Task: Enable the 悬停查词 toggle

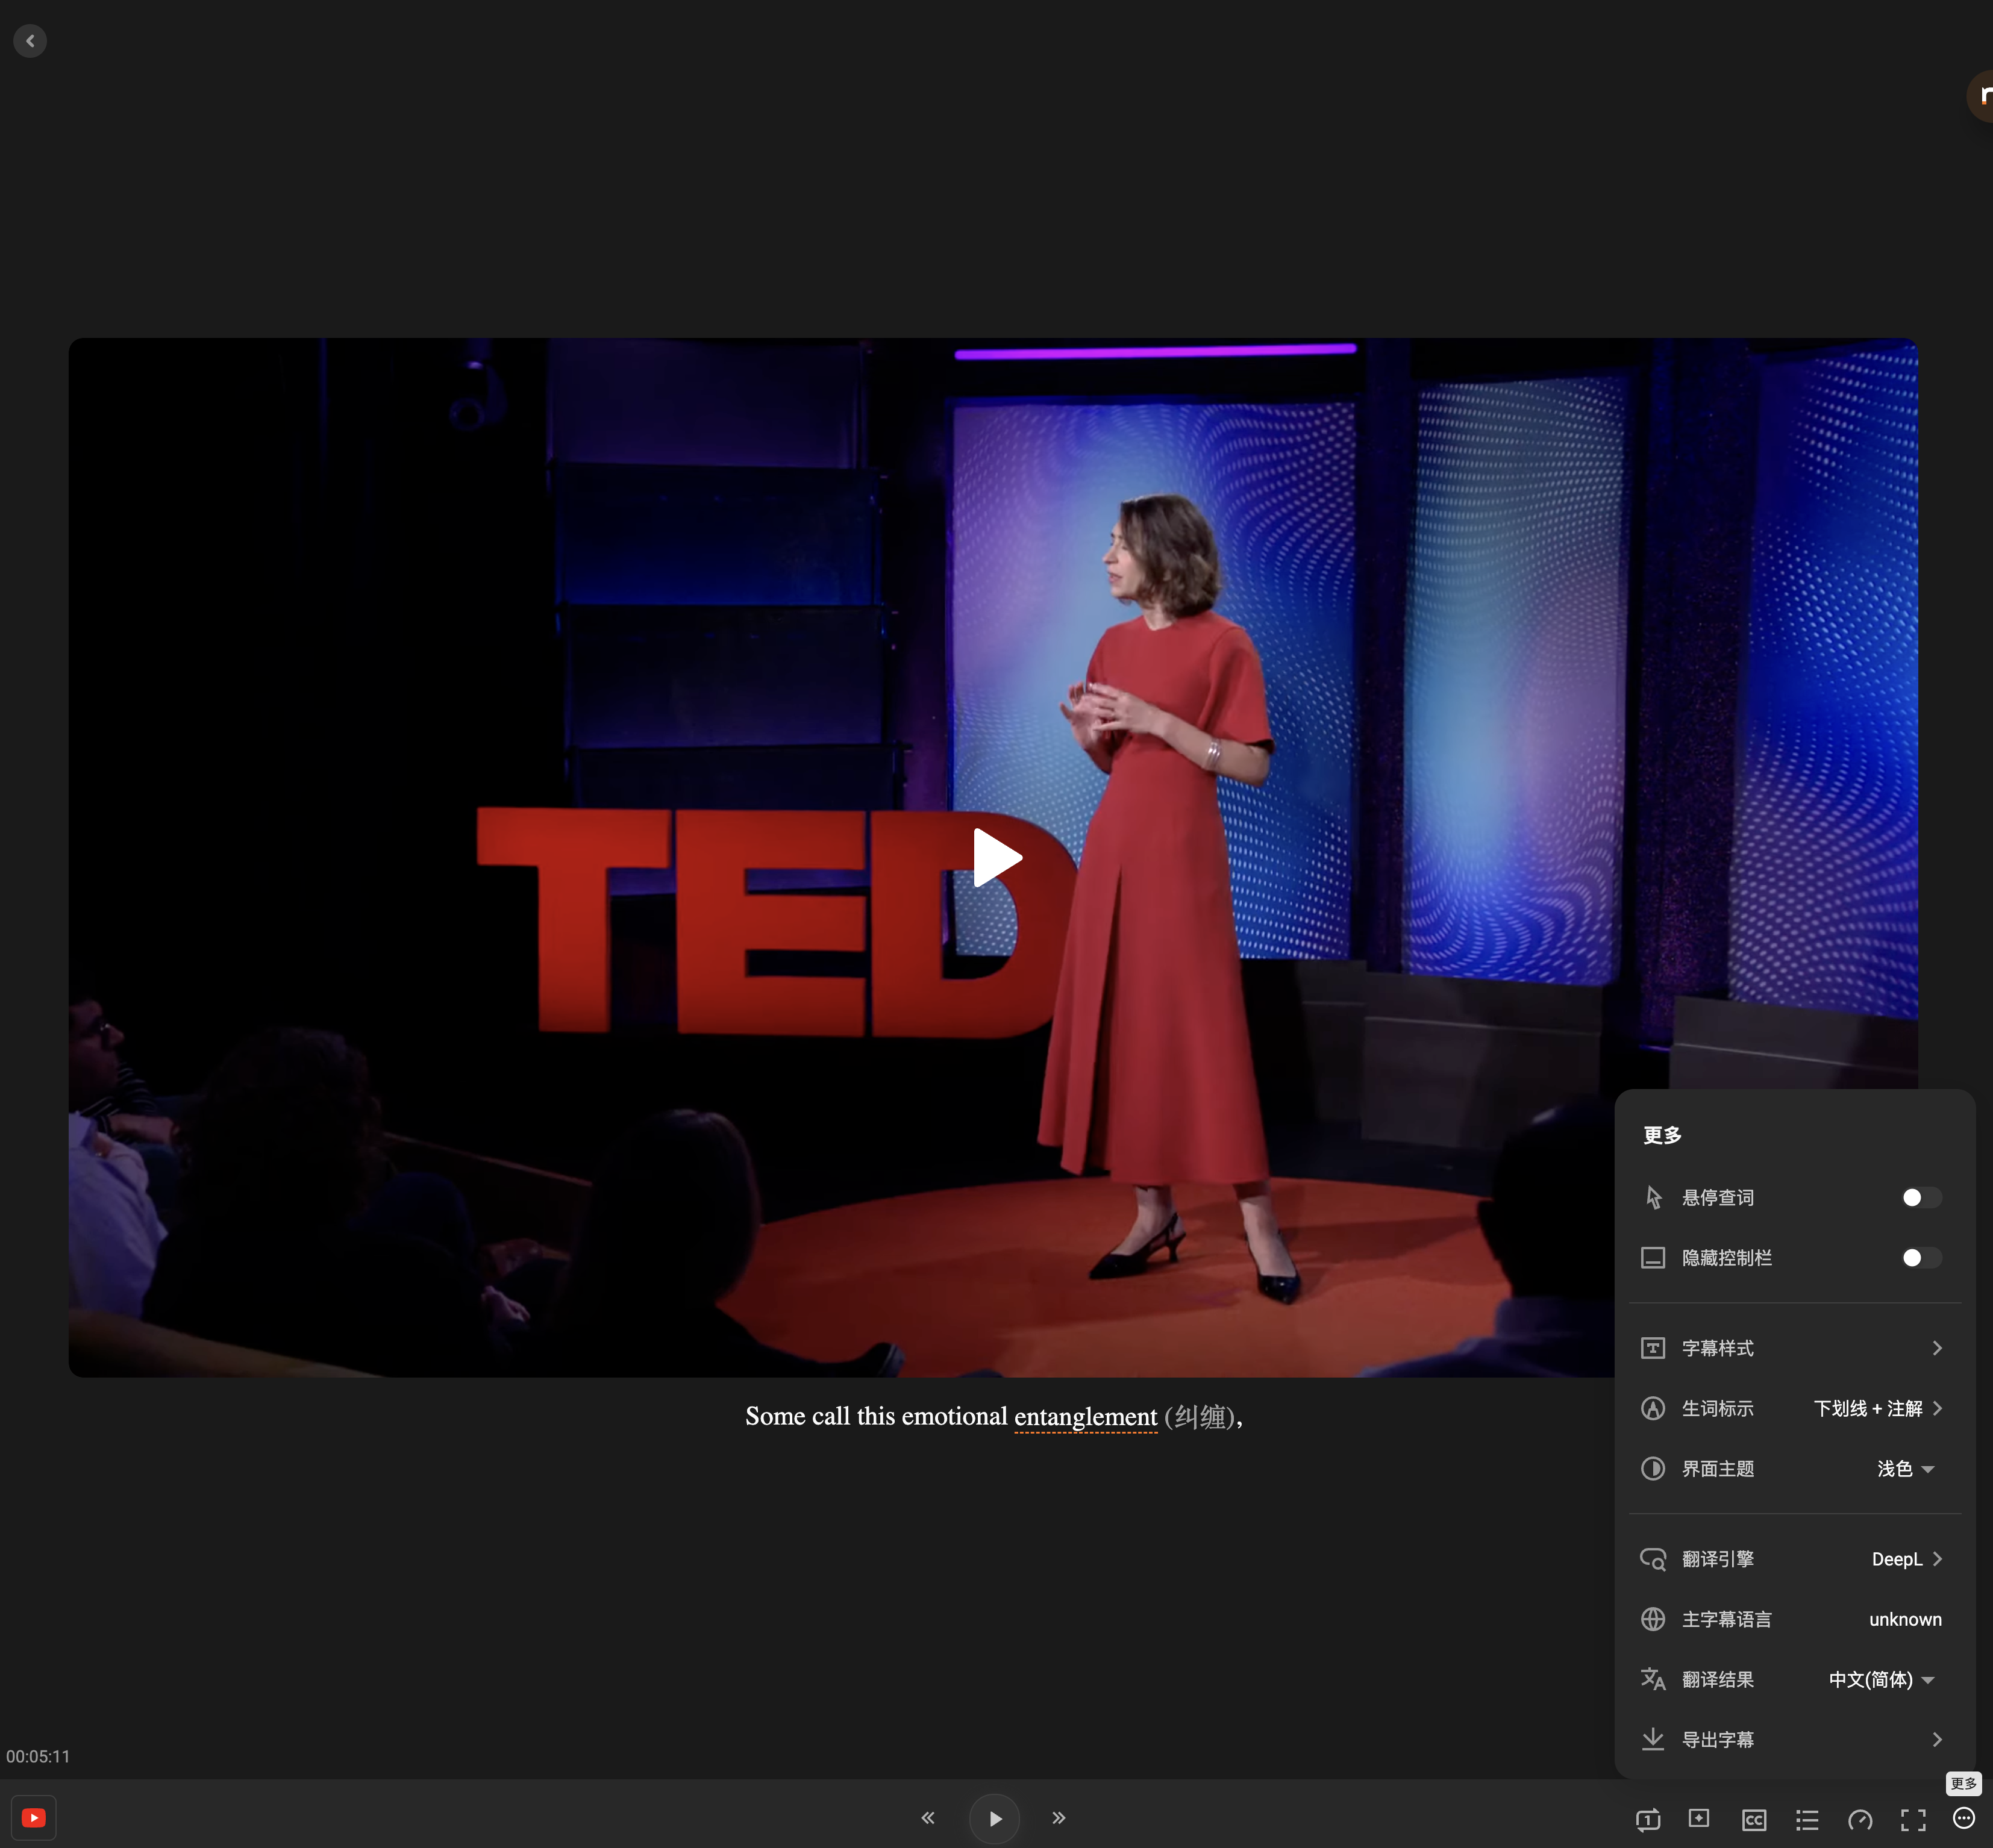Action: (x=1920, y=1197)
